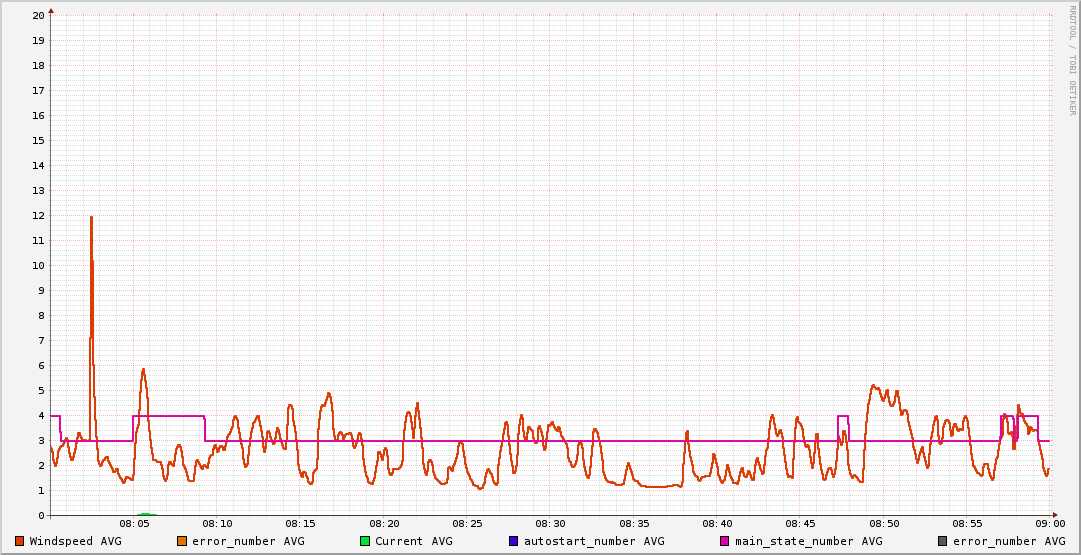This screenshot has height=555, width=1081.
Task: Select the main_state_number AVG legend label
Action: pos(809,541)
